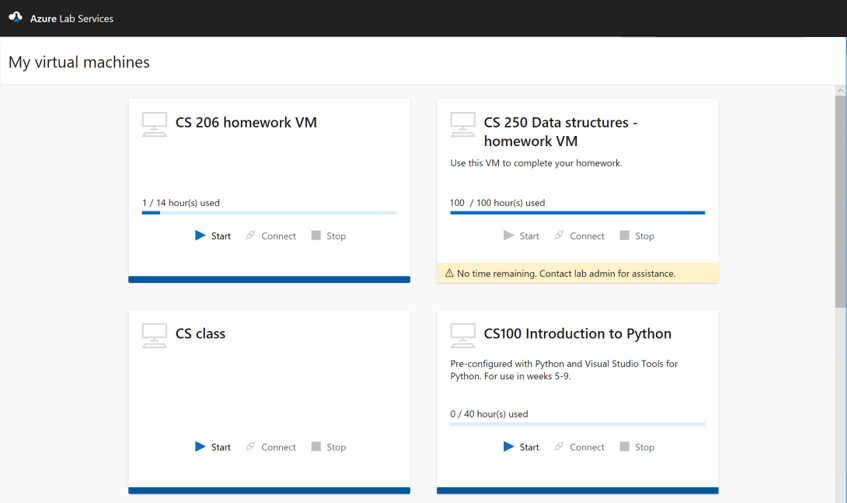847x503 pixels.
Task: Click the CS class monitor icon
Action: (154, 335)
